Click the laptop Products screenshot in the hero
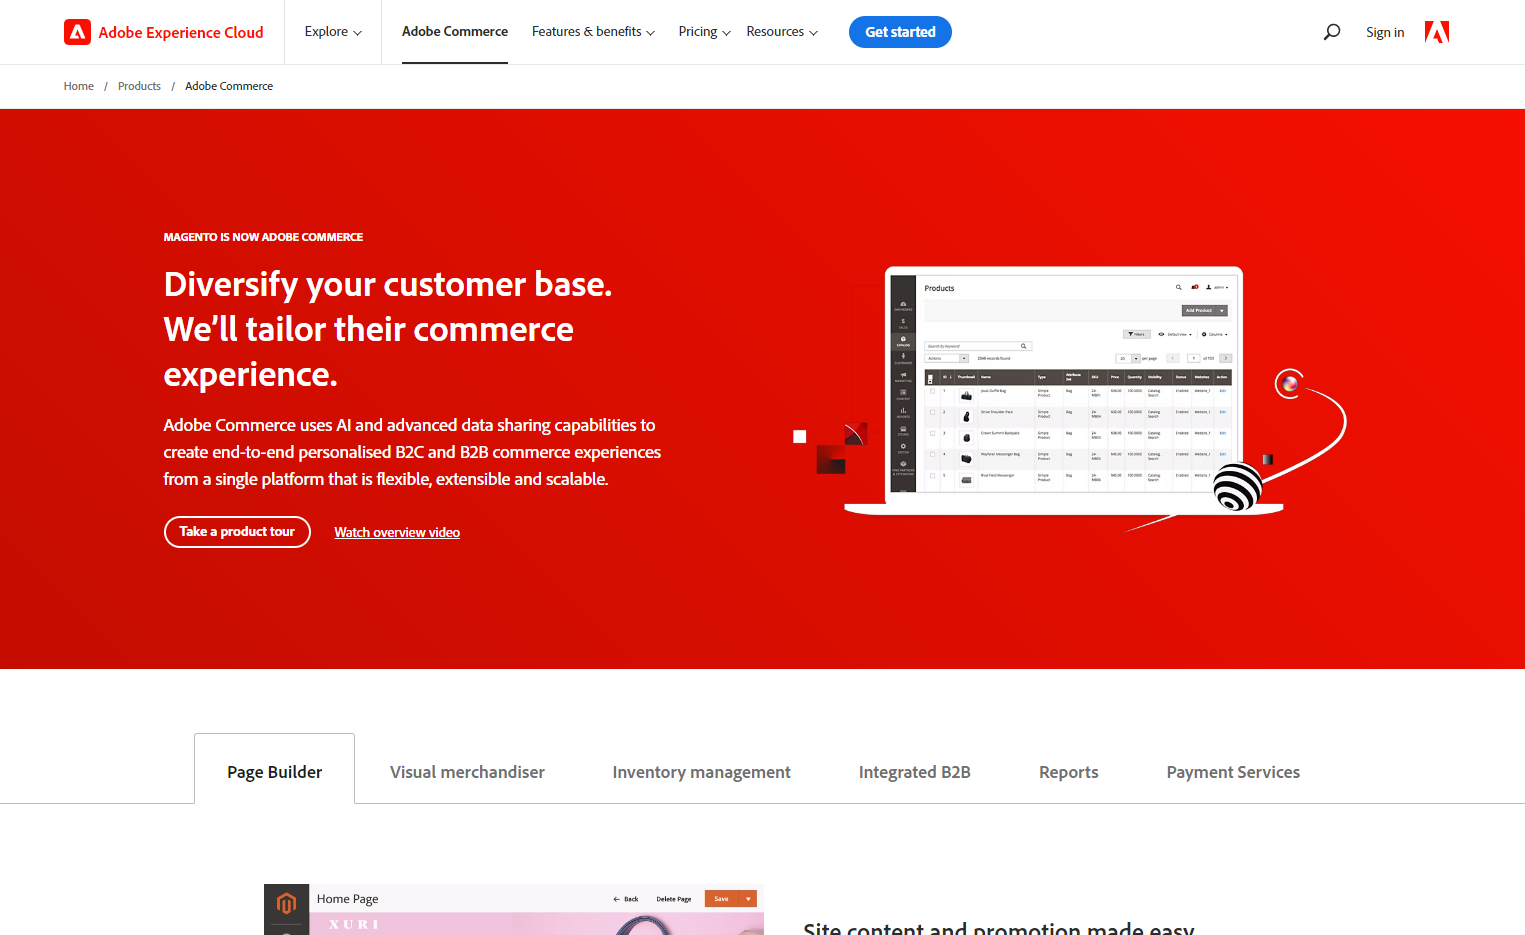 [x=1064, y=390]
